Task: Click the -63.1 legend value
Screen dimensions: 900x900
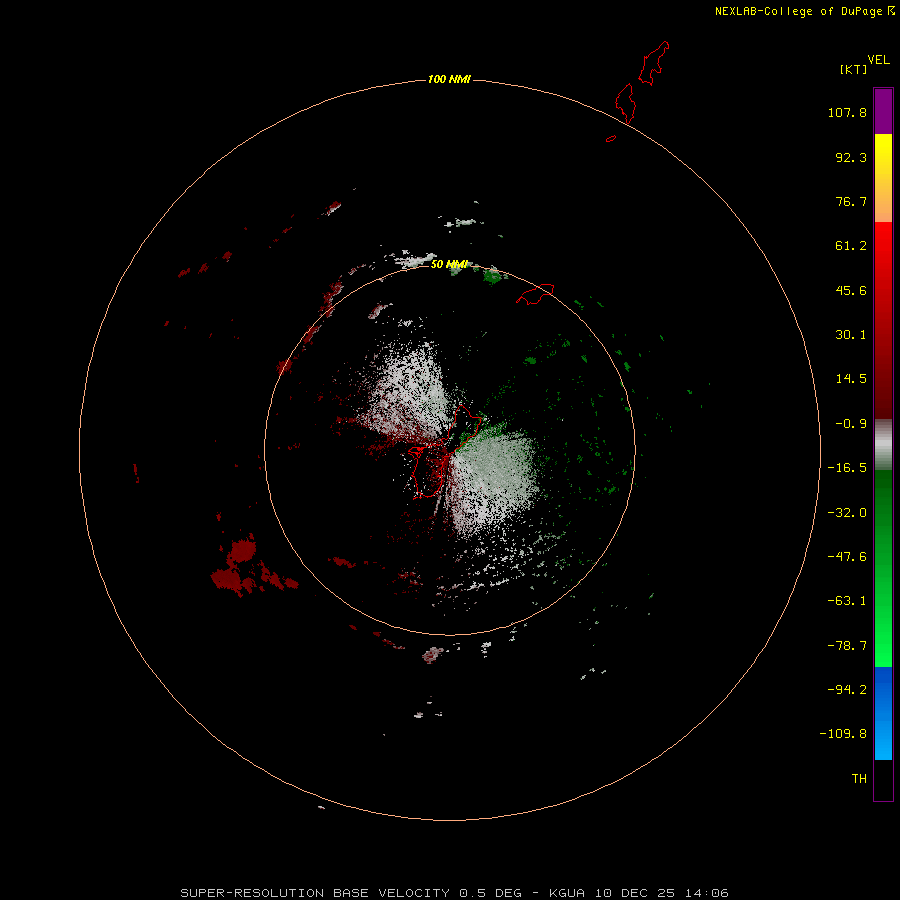Action: (847, 601)
